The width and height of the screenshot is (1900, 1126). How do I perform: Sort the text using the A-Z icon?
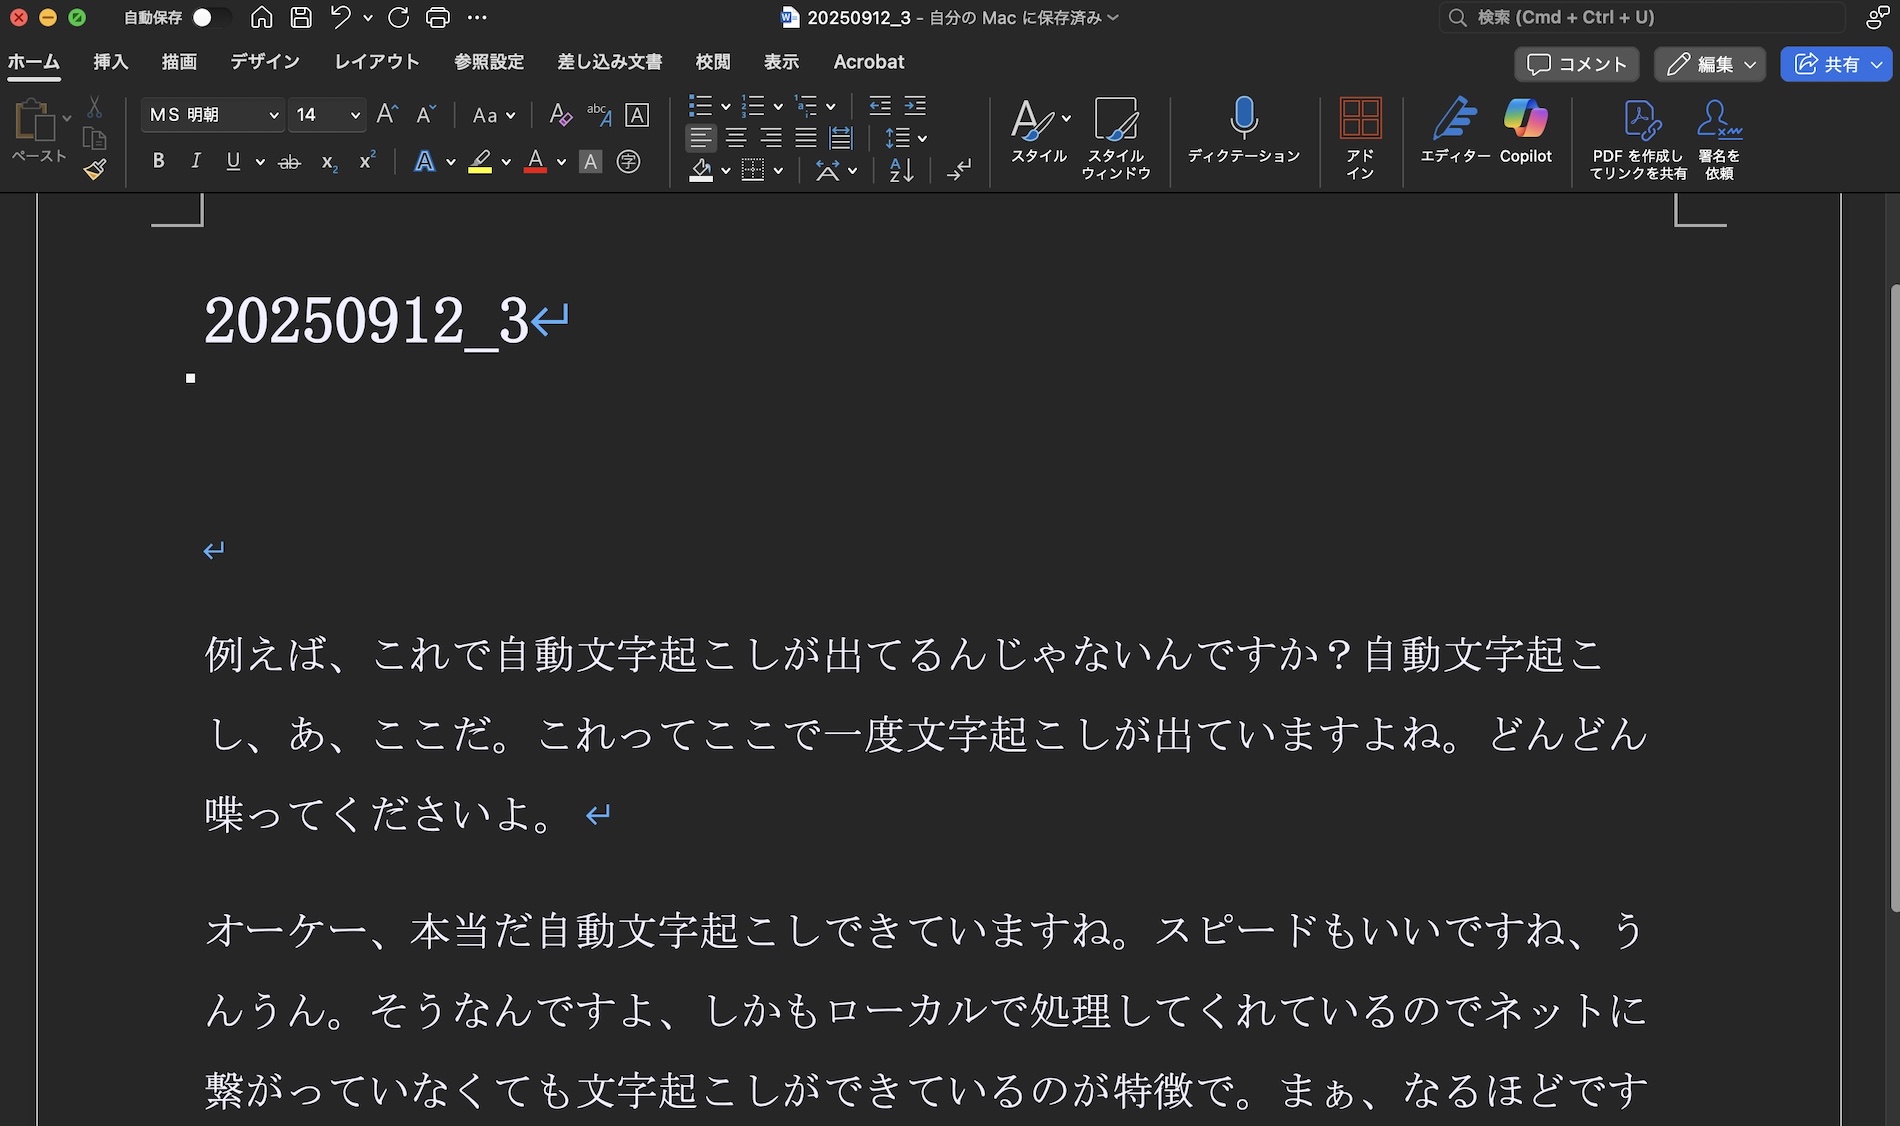point(901,170)
